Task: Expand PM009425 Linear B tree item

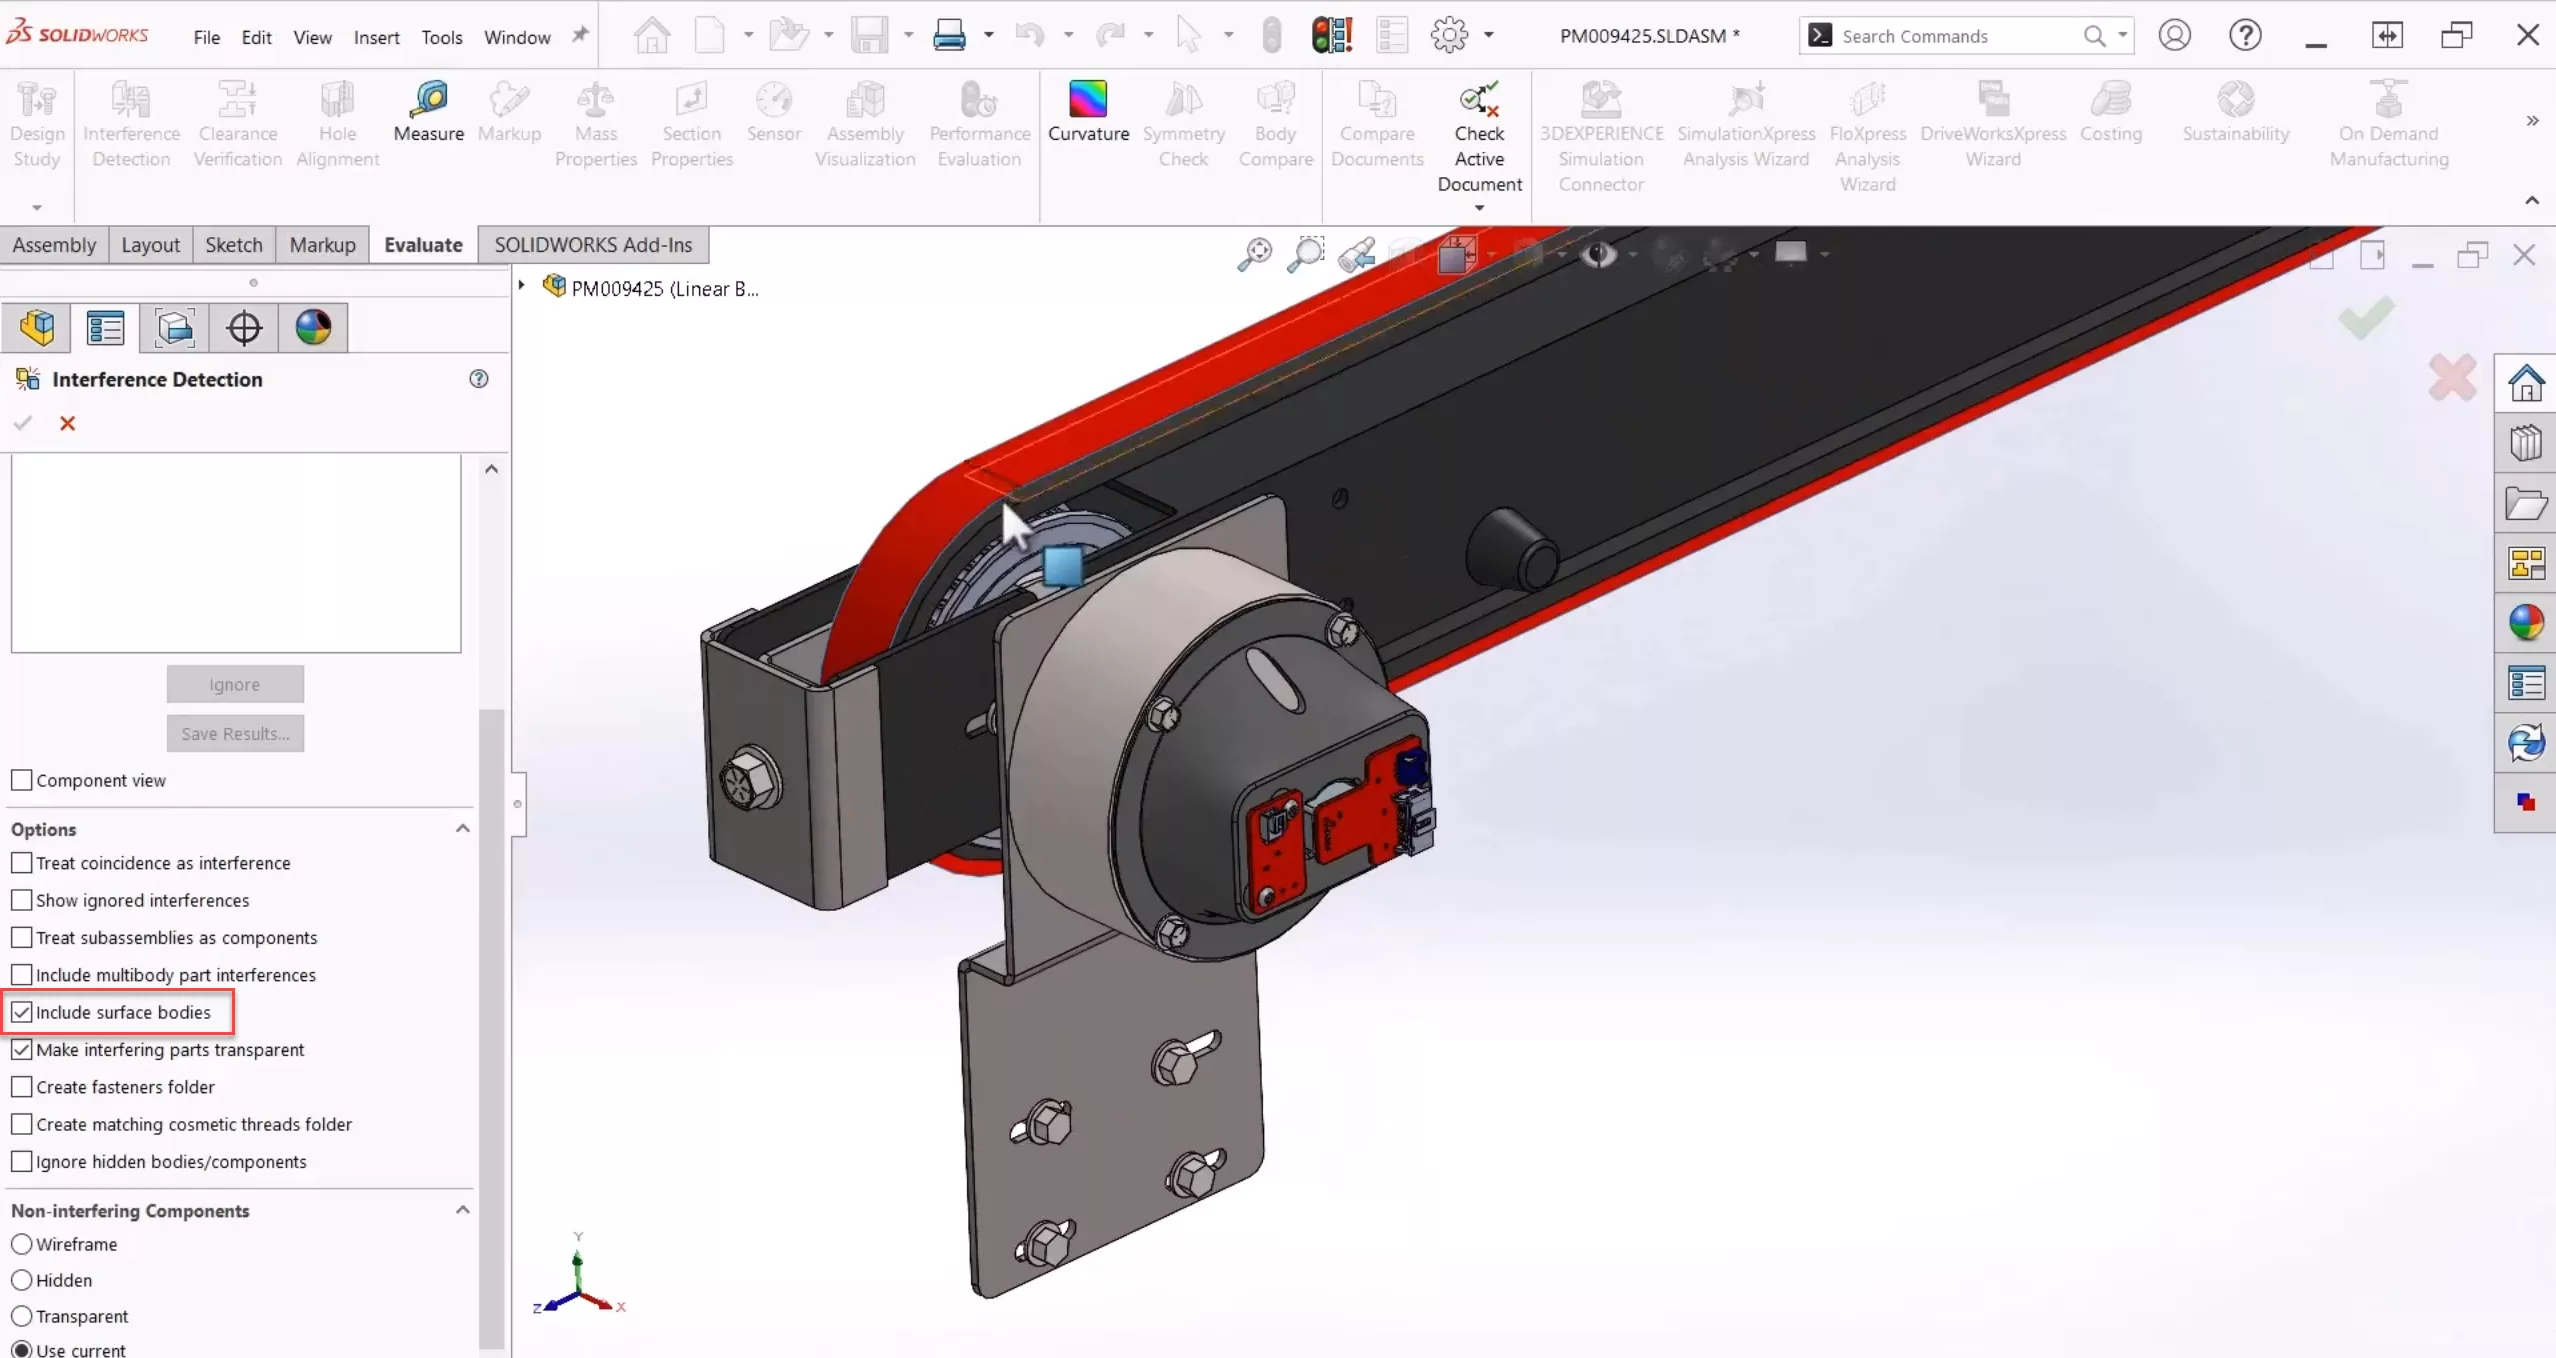Action: 521,287
